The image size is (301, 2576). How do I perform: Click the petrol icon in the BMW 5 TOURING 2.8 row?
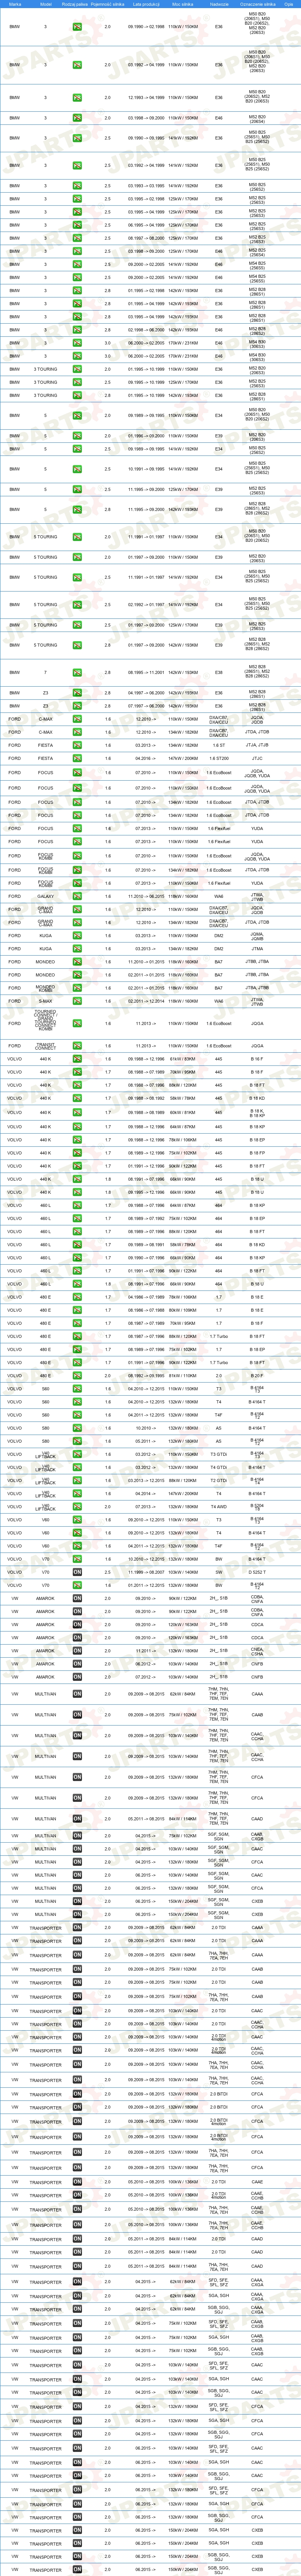pyautogui.click(x=77, y=645)
